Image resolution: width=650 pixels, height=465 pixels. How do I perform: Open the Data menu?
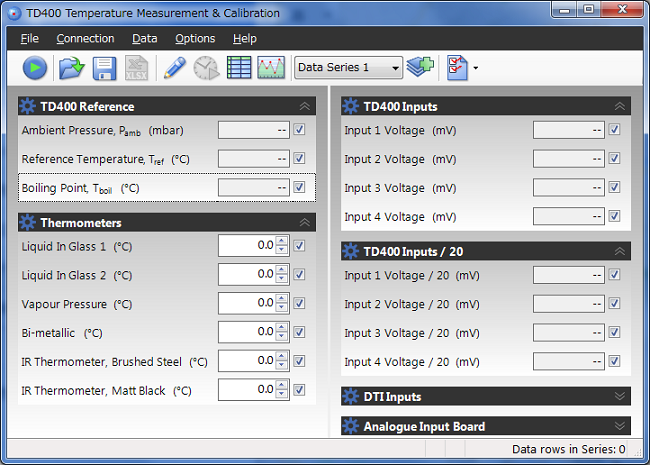pos(145,39)
